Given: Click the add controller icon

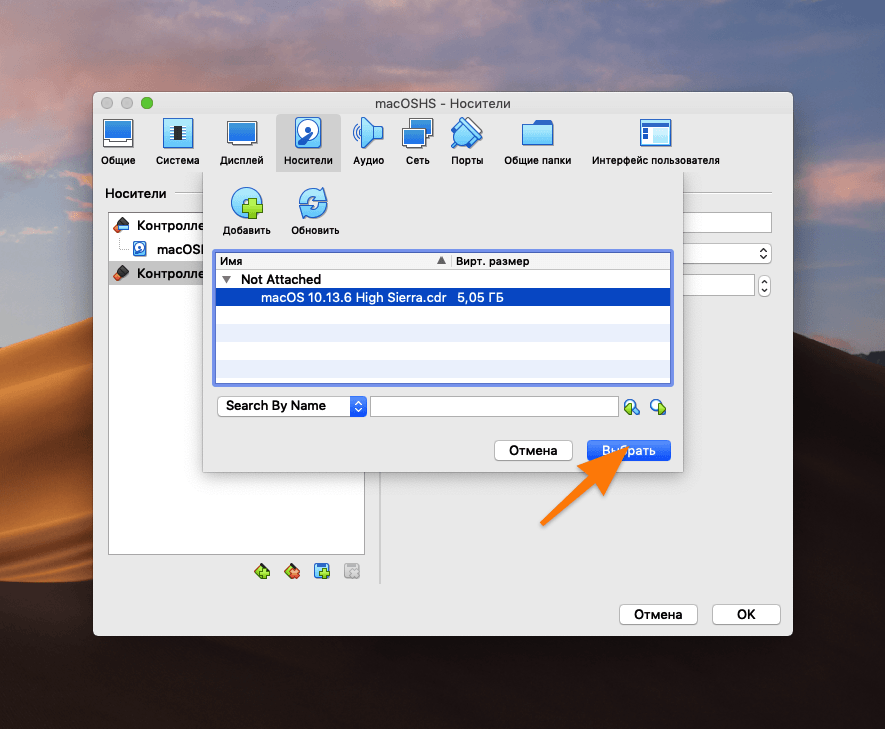Looking at the screenshot, I should click(x=262, y=572).
